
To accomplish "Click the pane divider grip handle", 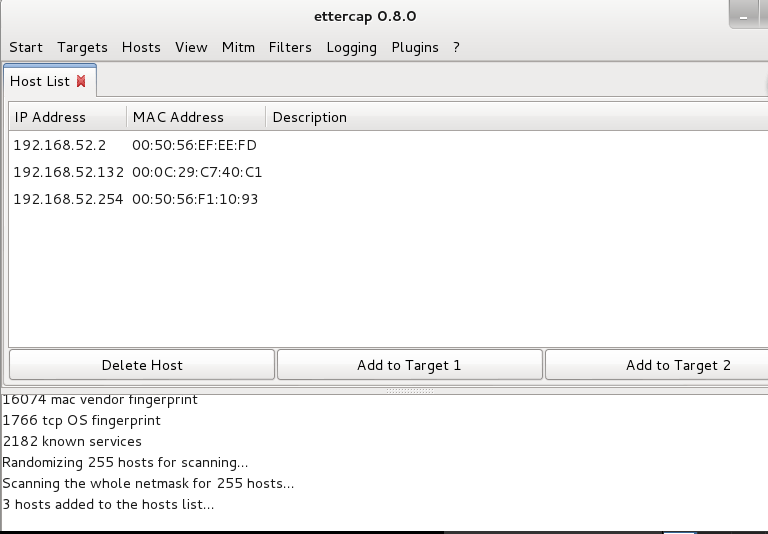I will tap(409, 391).
